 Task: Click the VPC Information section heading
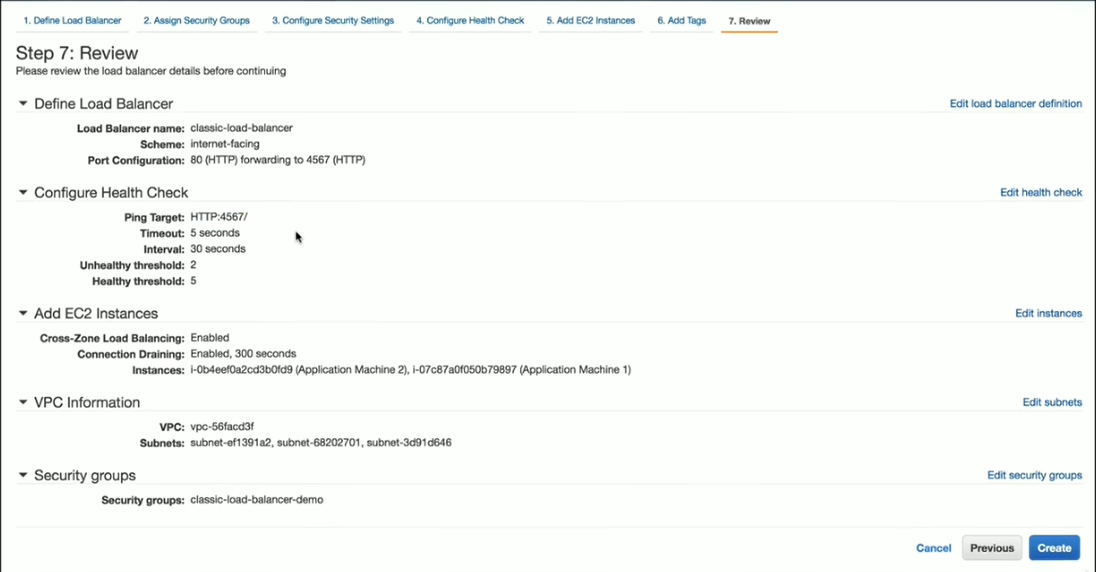tap(87, 402)
